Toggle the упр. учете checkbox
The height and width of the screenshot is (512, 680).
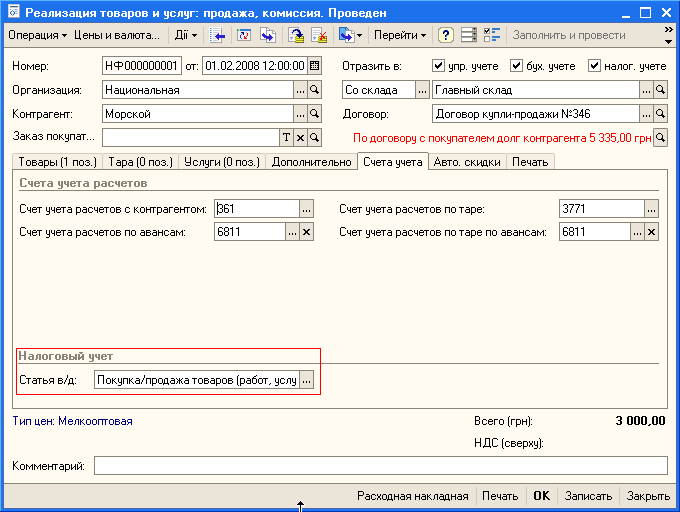(x=438, y=67)
